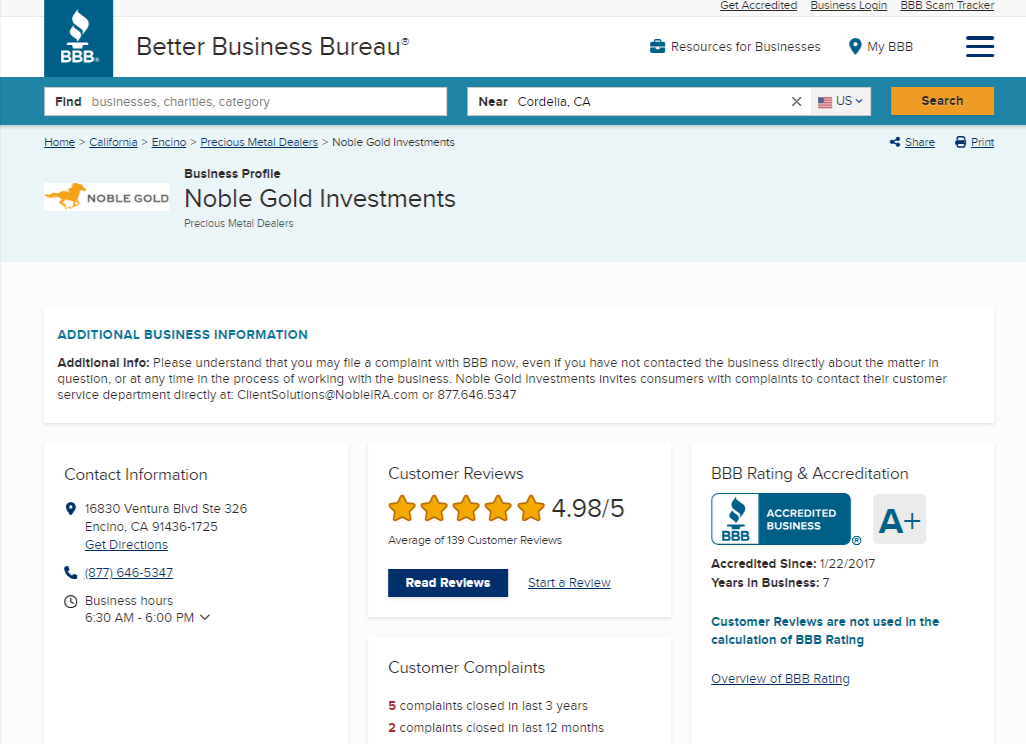Viewport: 1026px width, 744px height.
Task: Click the BBB Accredited Business seal
Action: [x=781, y=519]
